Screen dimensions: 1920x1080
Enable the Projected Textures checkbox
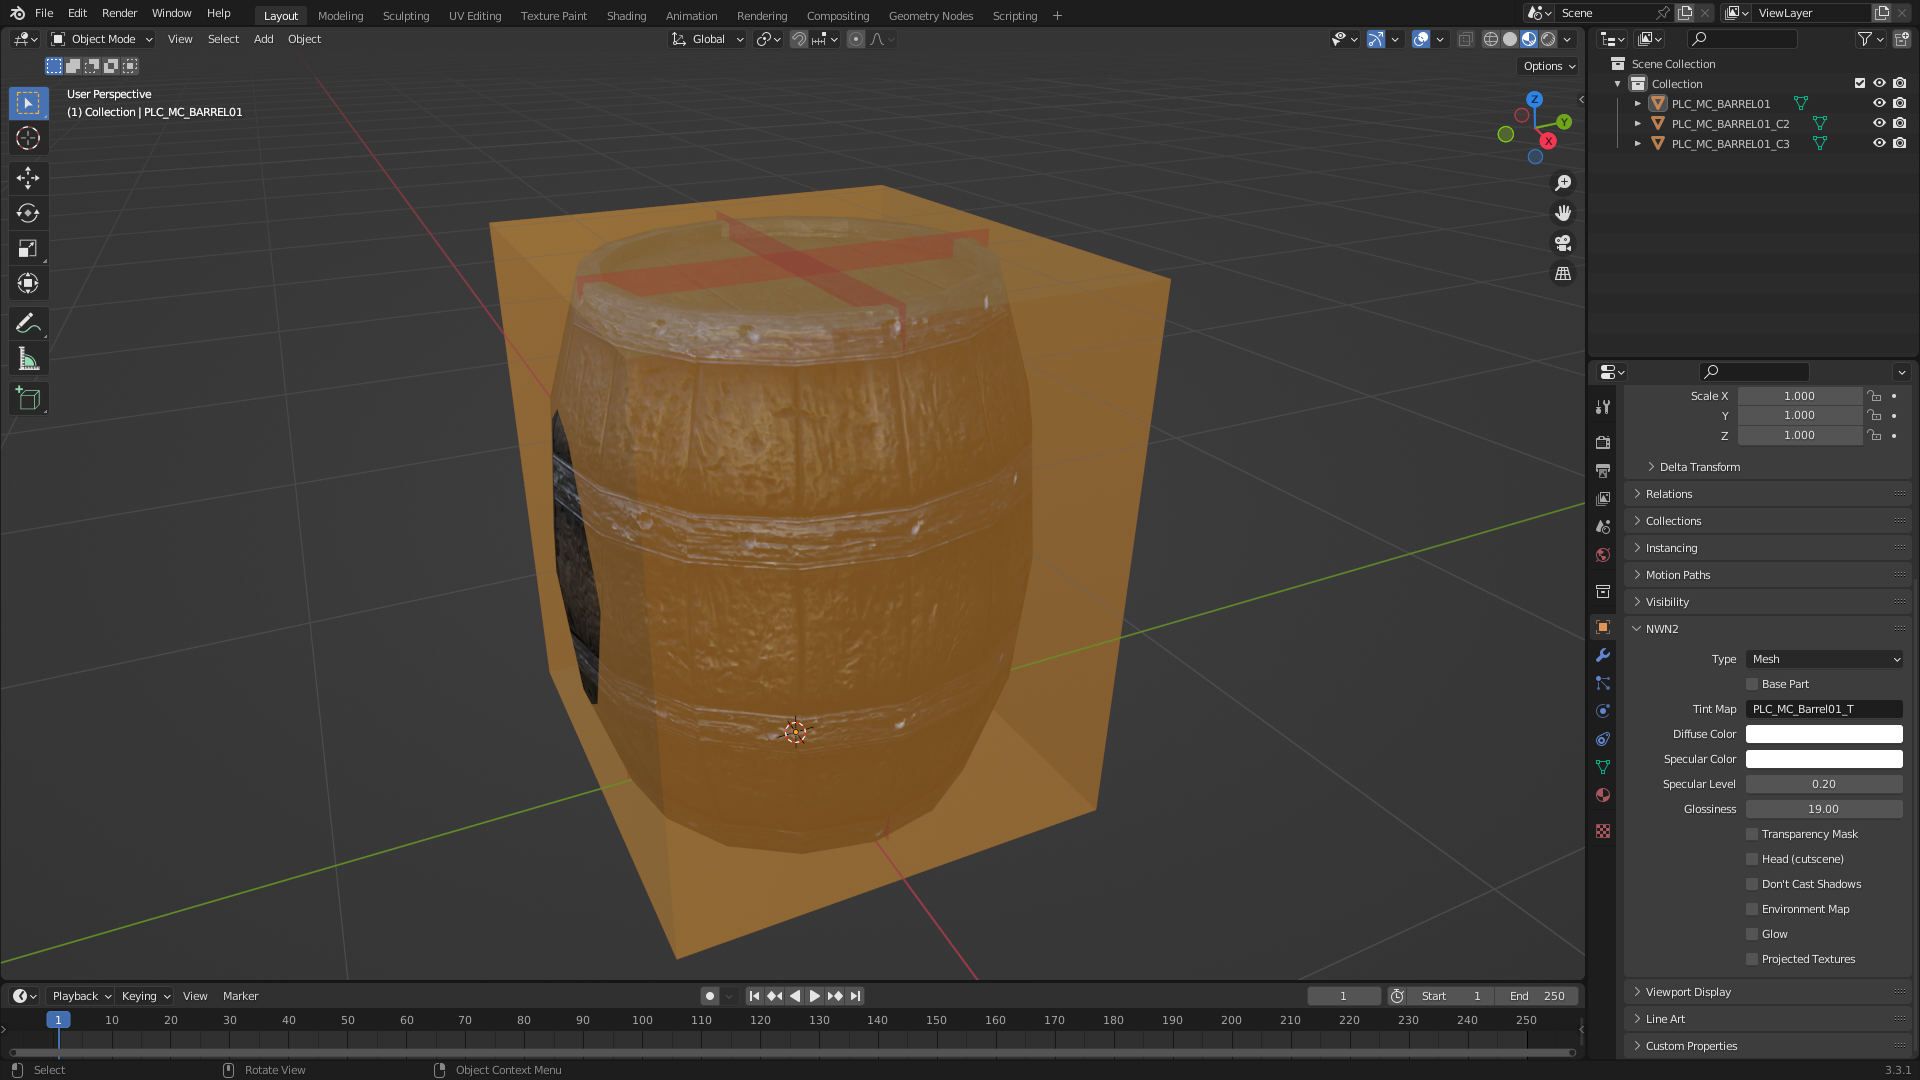(1752, 959)
